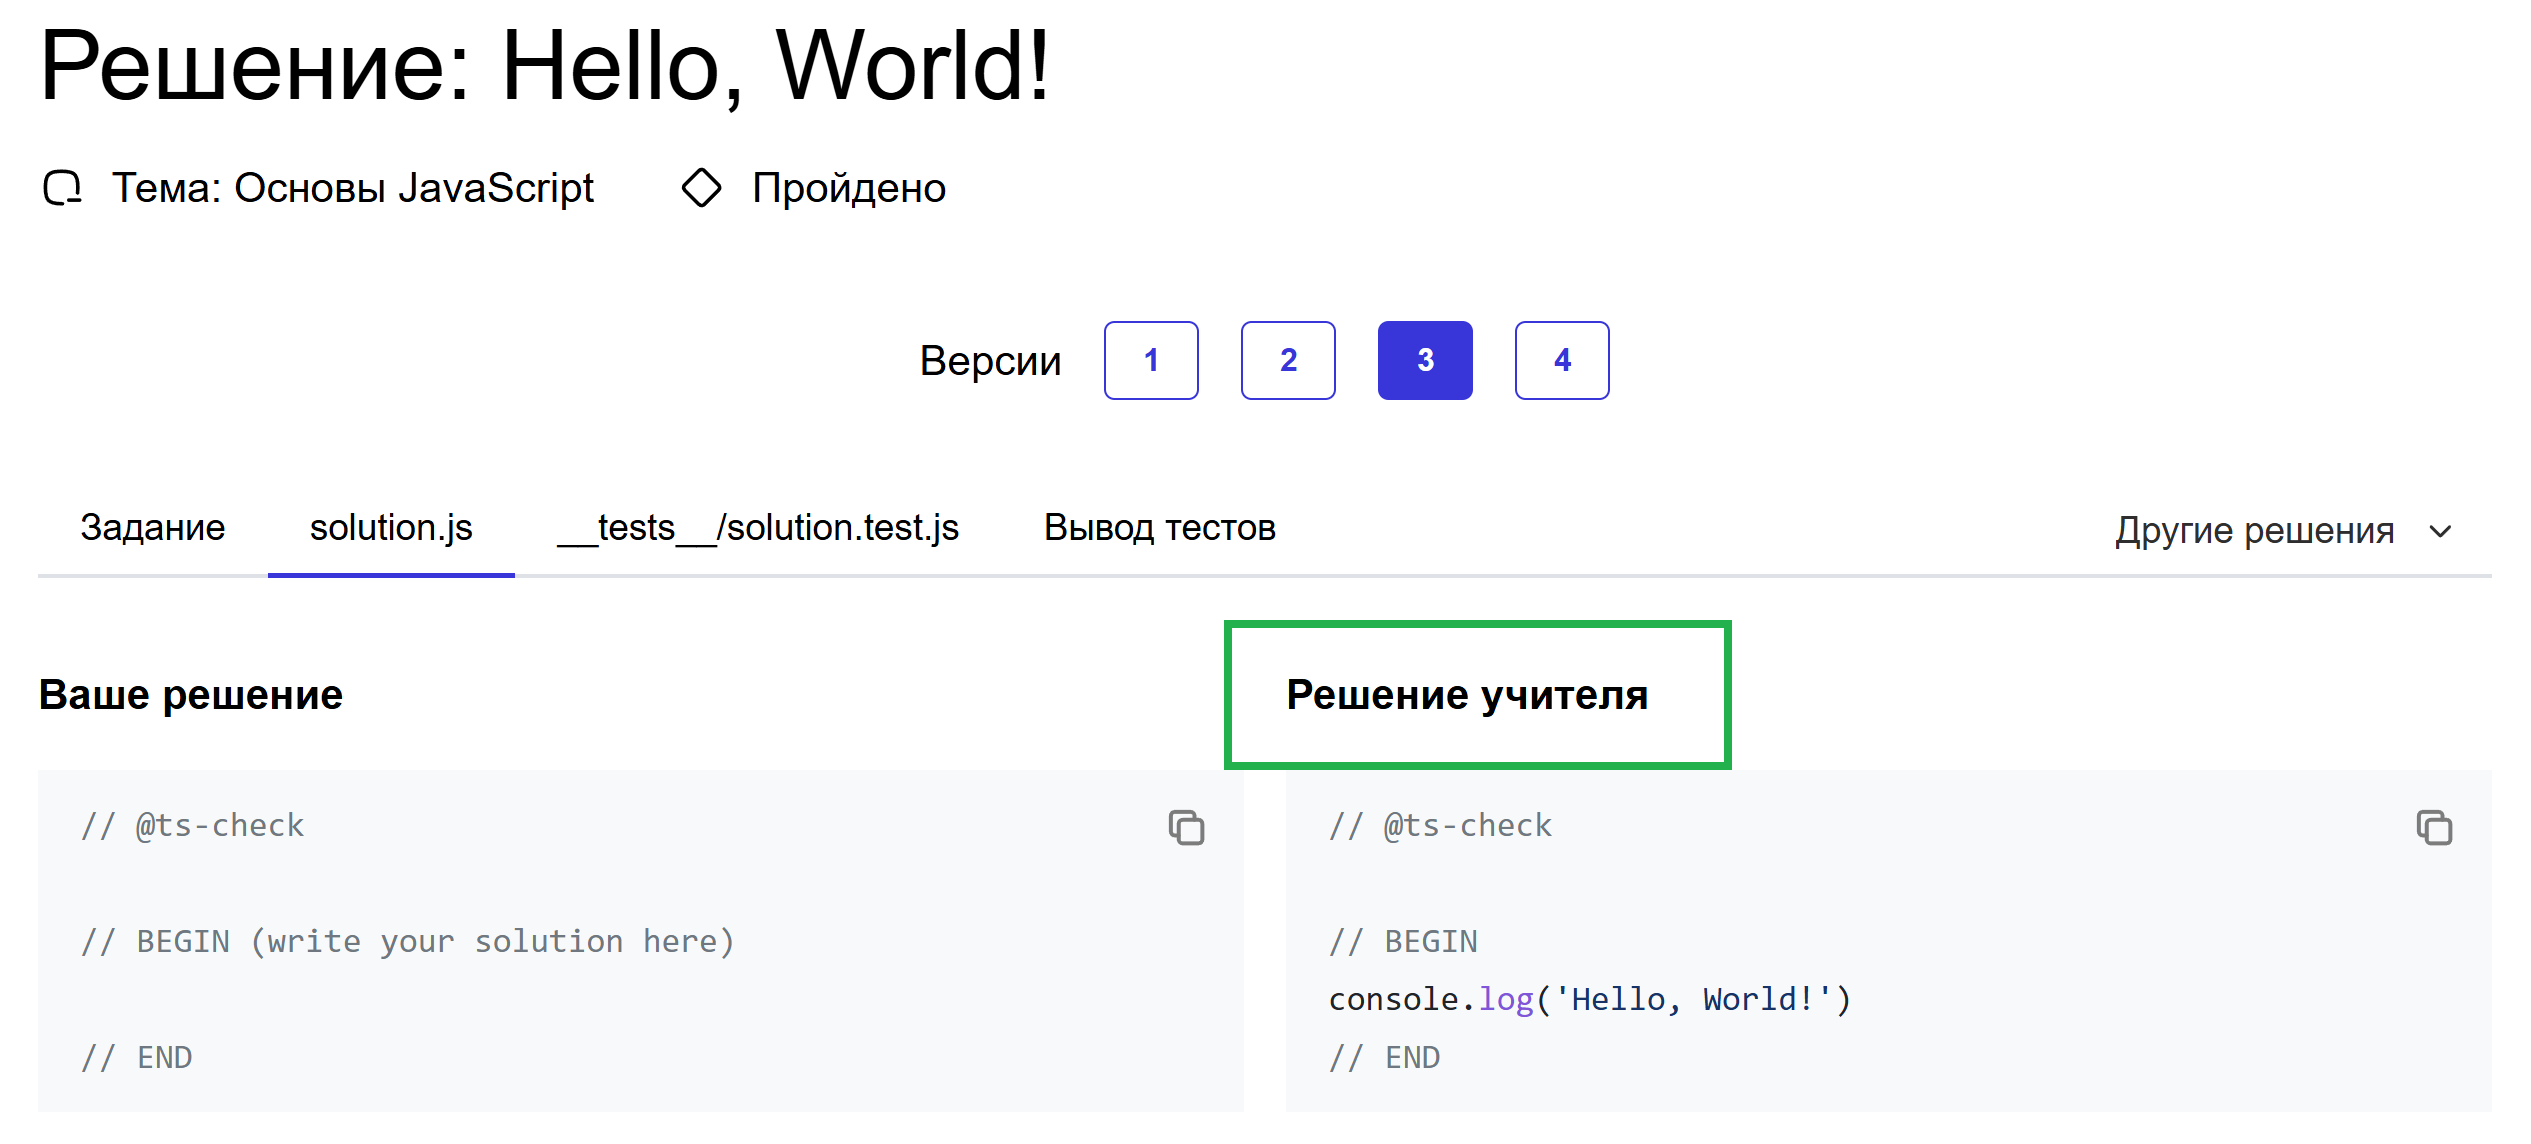Open the Задание tab
This screenshot has height=1144, width=2531.
[153, 528]
